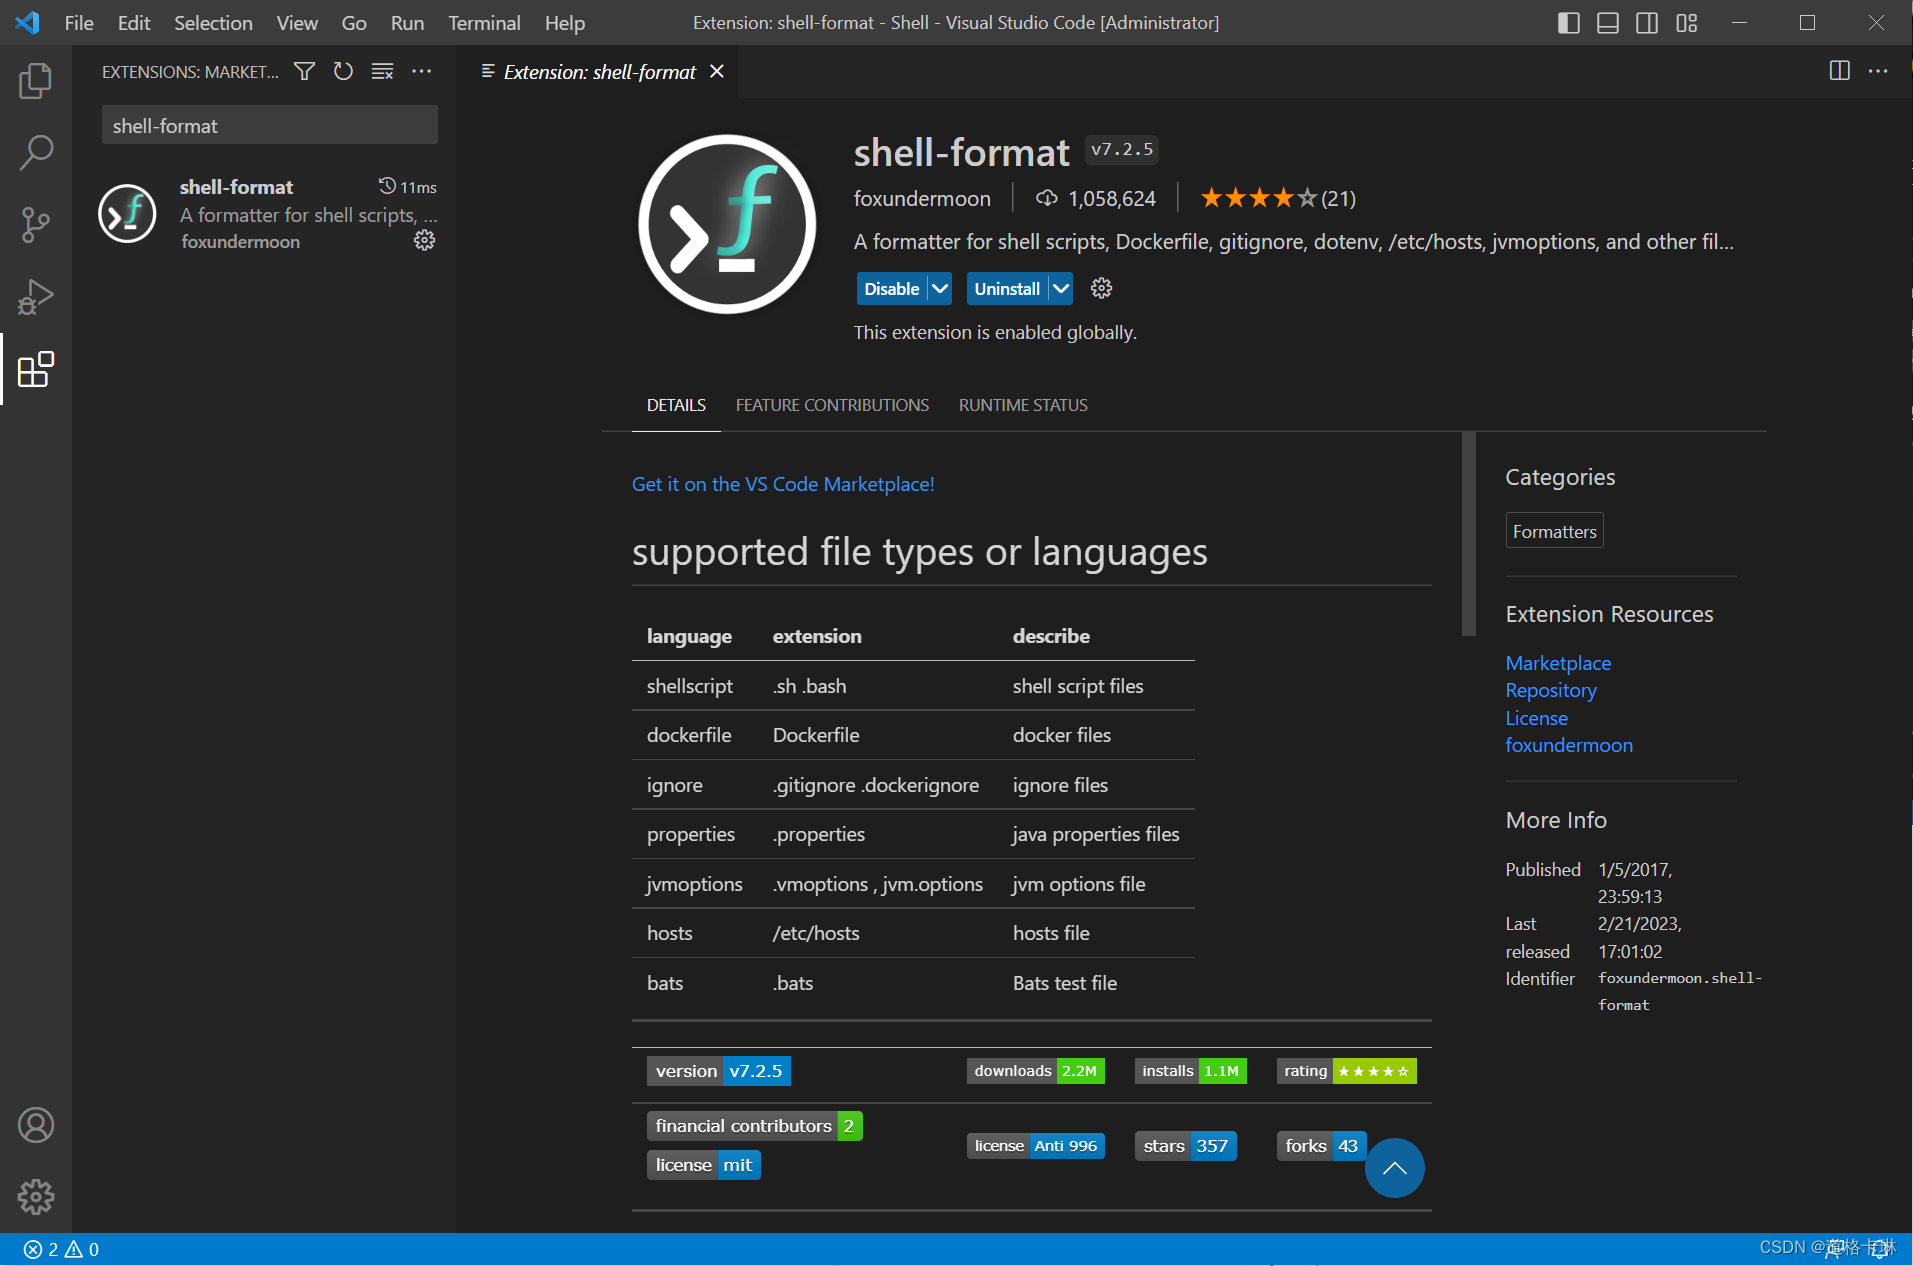The height and width of the screenshot is (1266, 1913).
Task: Open the Edit menu
Action: pyautogui.click(x=133, y=23)
